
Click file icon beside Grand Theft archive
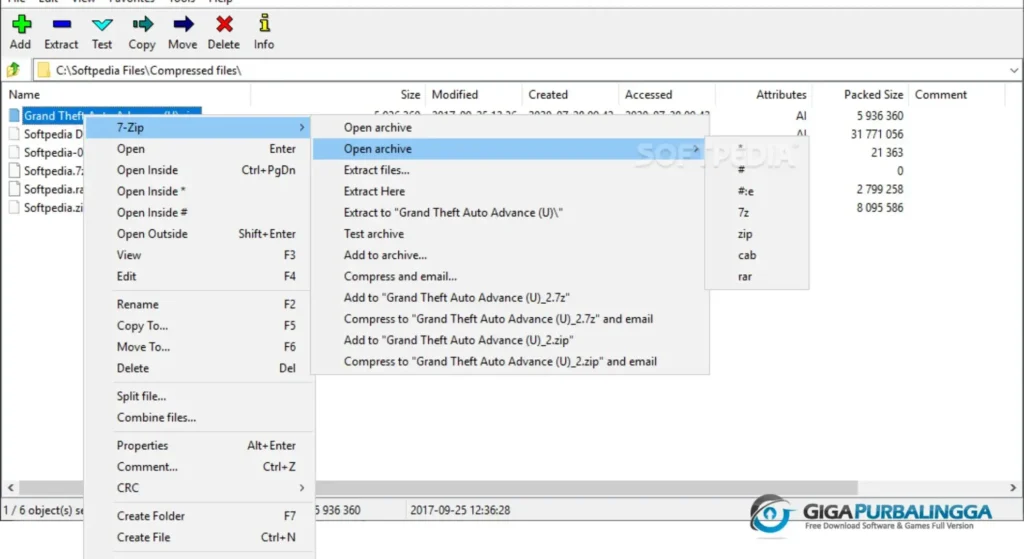(x=14, y=116)
